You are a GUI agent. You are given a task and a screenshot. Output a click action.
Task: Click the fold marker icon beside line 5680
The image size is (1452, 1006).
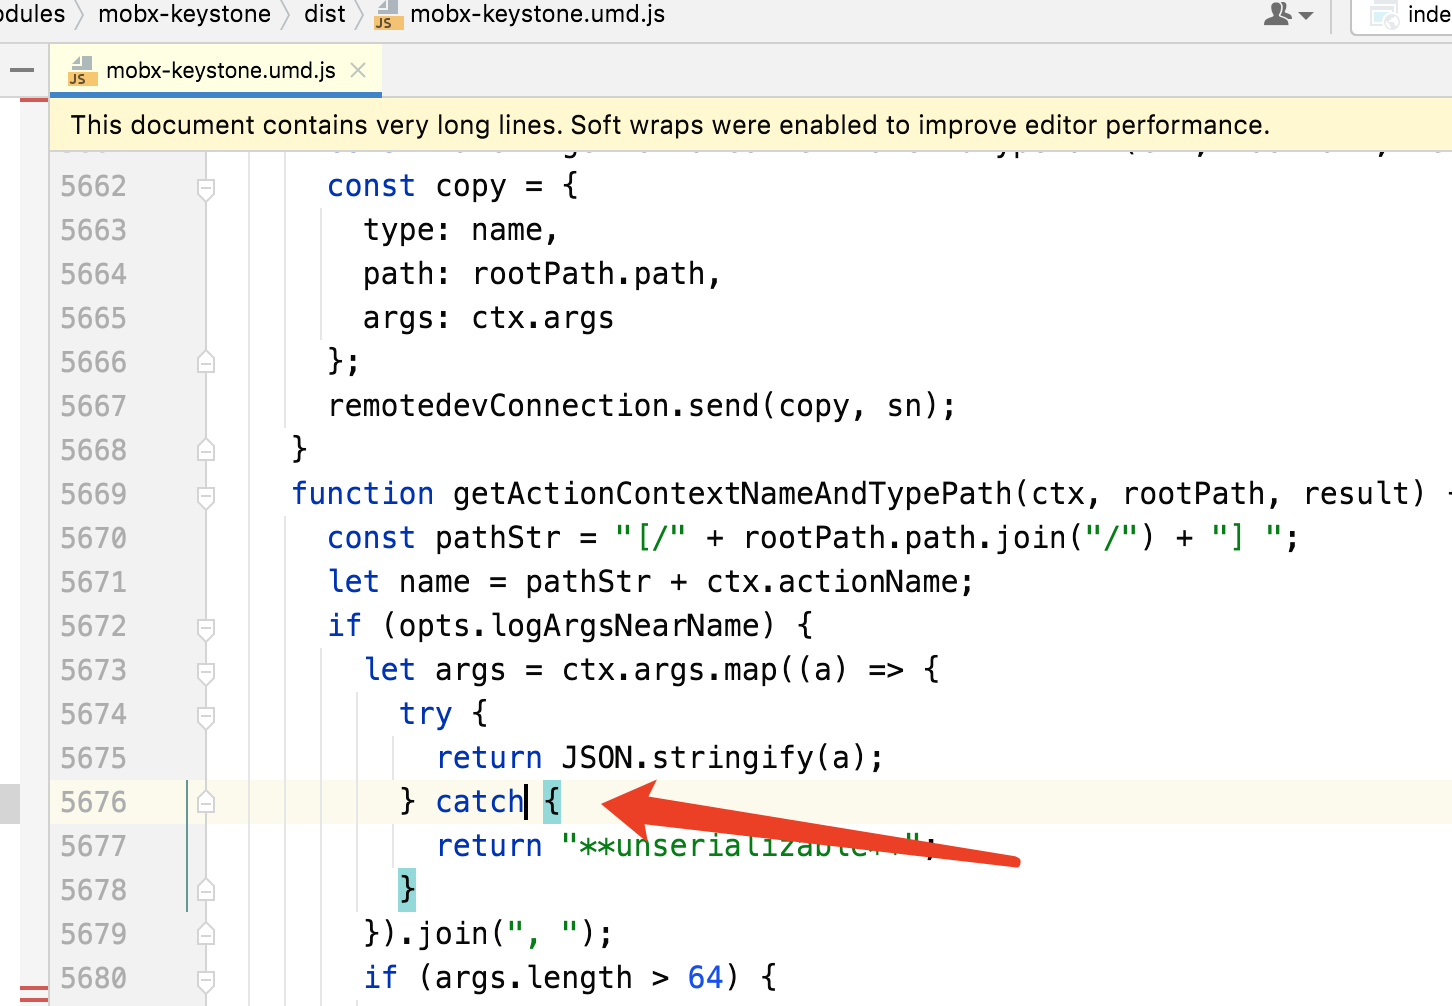205,978
